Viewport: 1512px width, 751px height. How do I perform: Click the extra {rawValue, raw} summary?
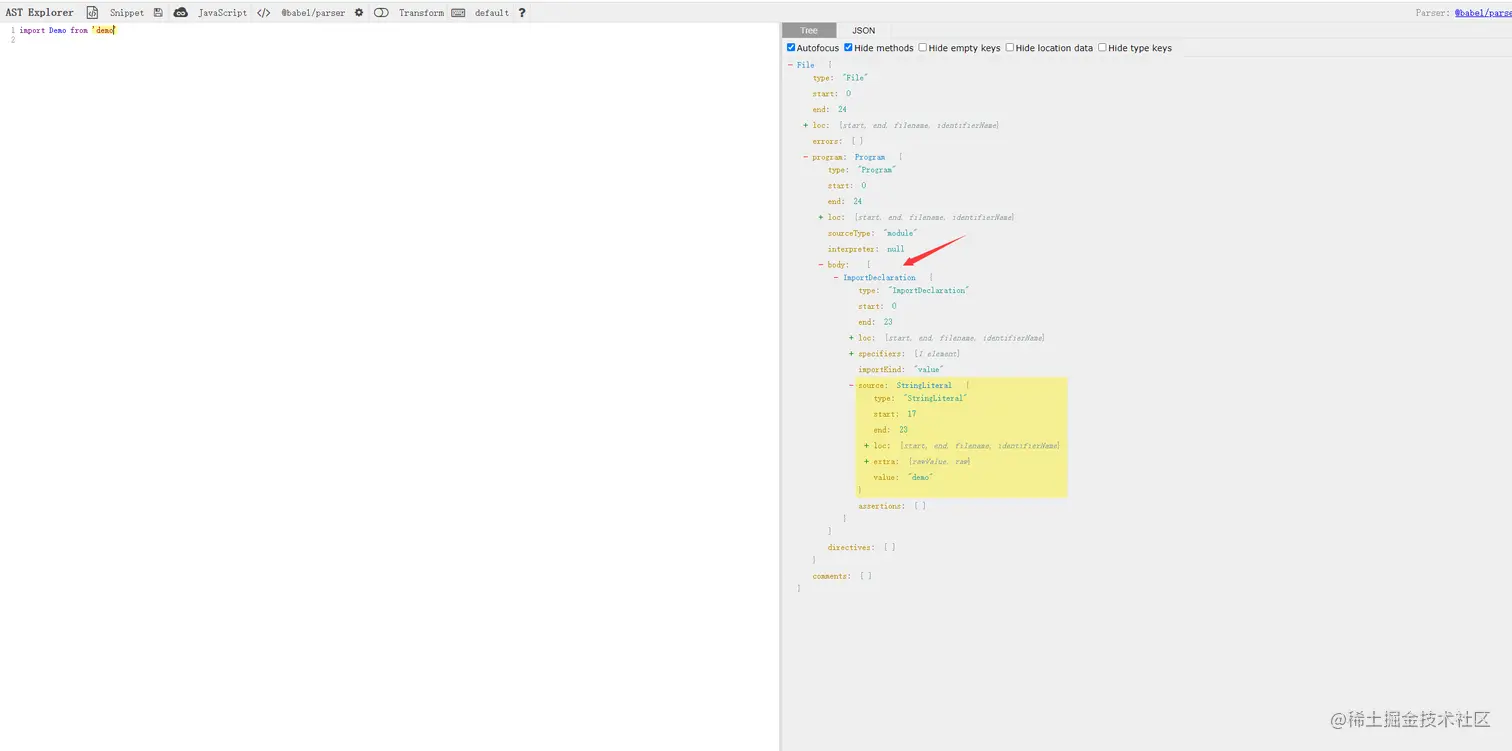tap(939, 462)
